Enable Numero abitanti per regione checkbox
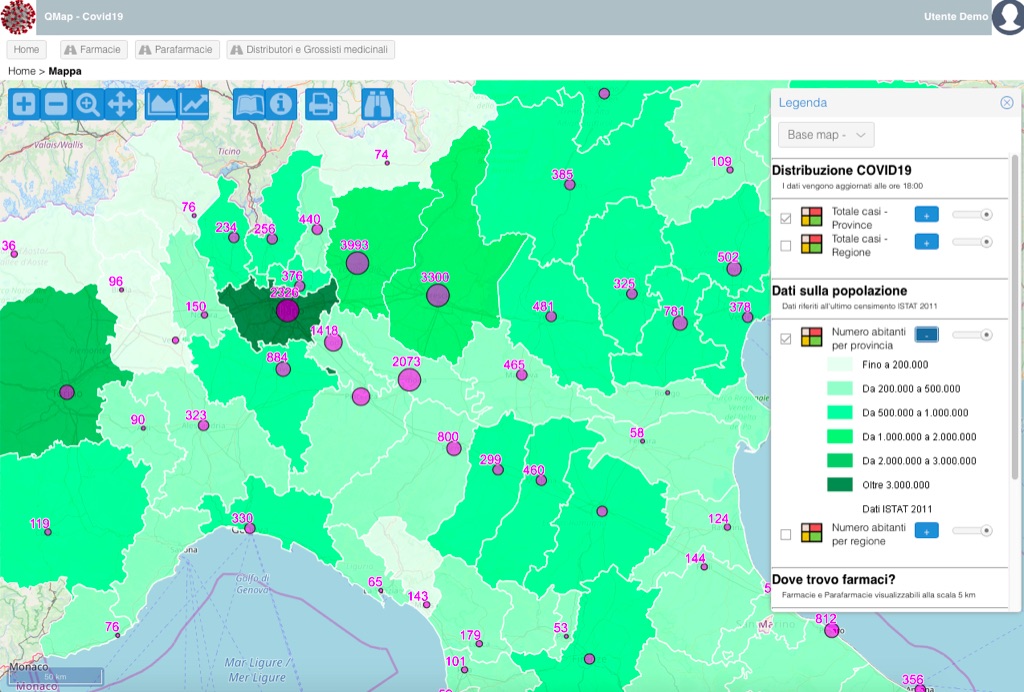1024x692 pixels. 786,534
